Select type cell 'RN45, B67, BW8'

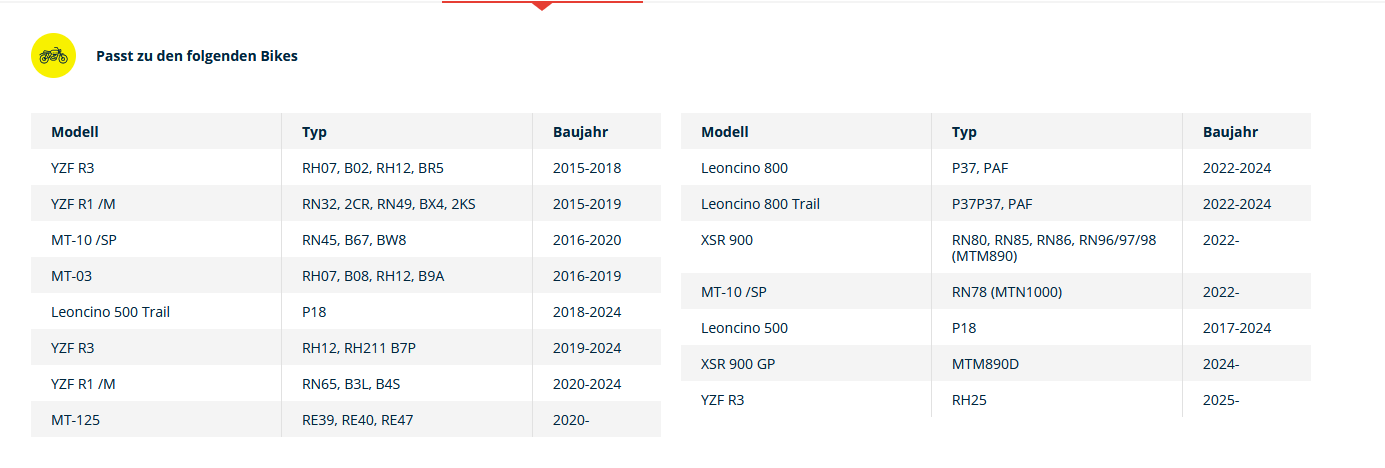tap(354, 240)
